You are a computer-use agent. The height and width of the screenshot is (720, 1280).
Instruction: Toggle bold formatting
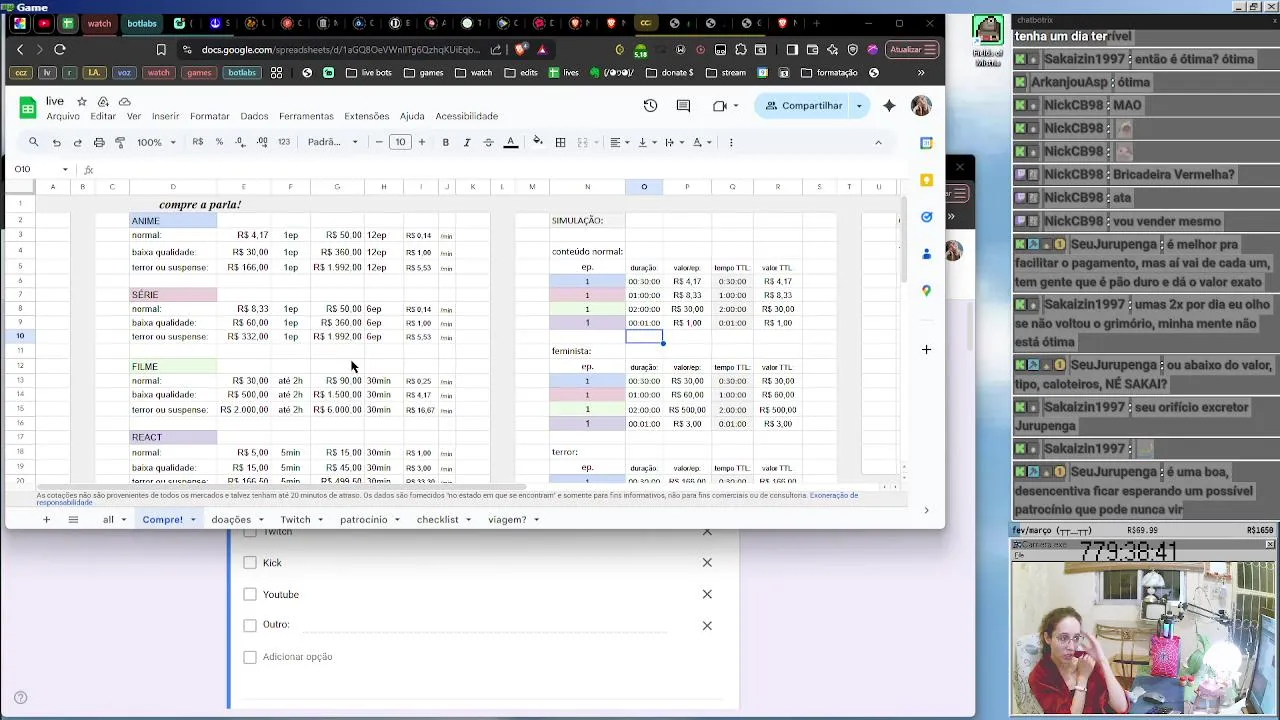pyautogui.click(x=445, y=142)
